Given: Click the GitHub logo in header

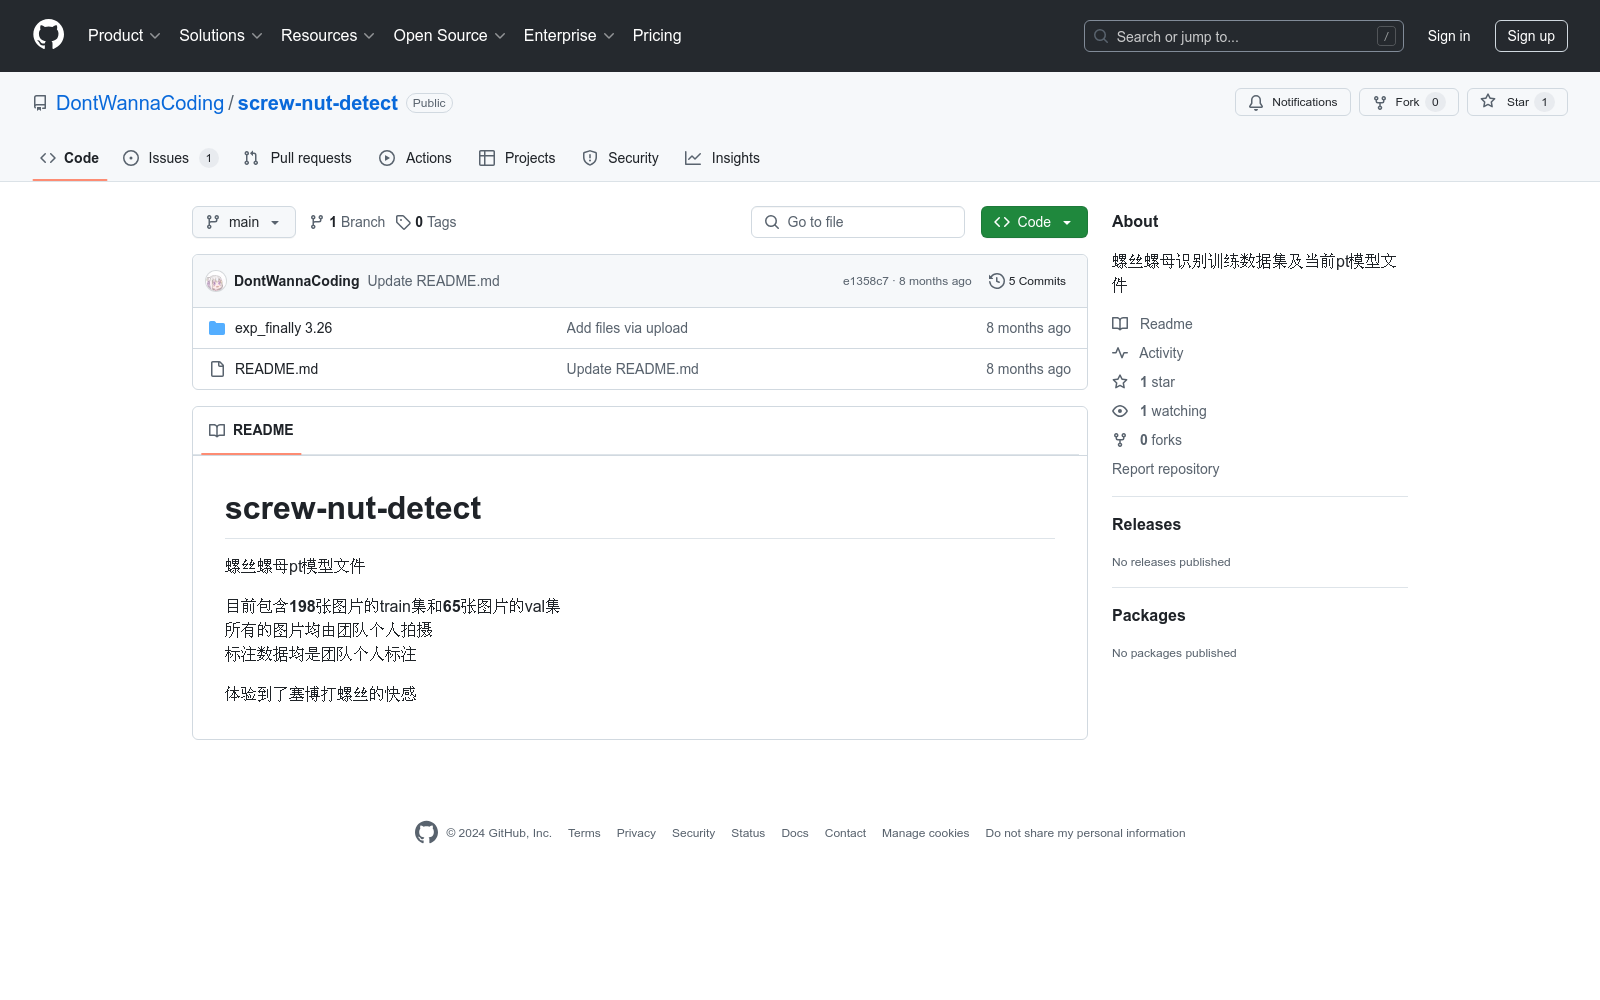Looking at the screenshot, I should [48, 35].
